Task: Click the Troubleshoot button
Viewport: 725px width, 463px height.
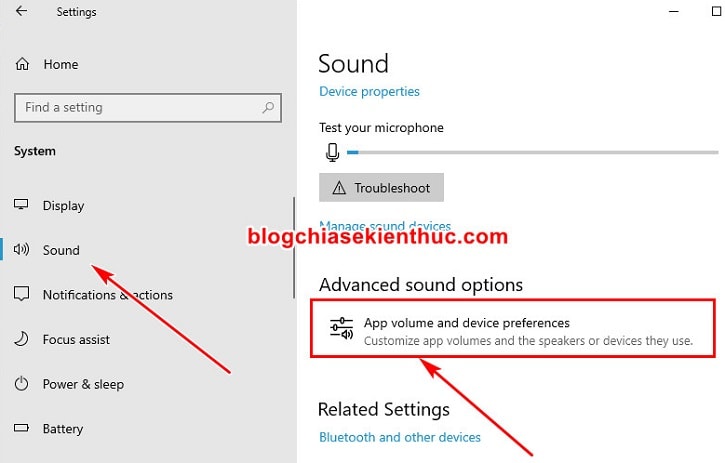Action: coord(381,187)
